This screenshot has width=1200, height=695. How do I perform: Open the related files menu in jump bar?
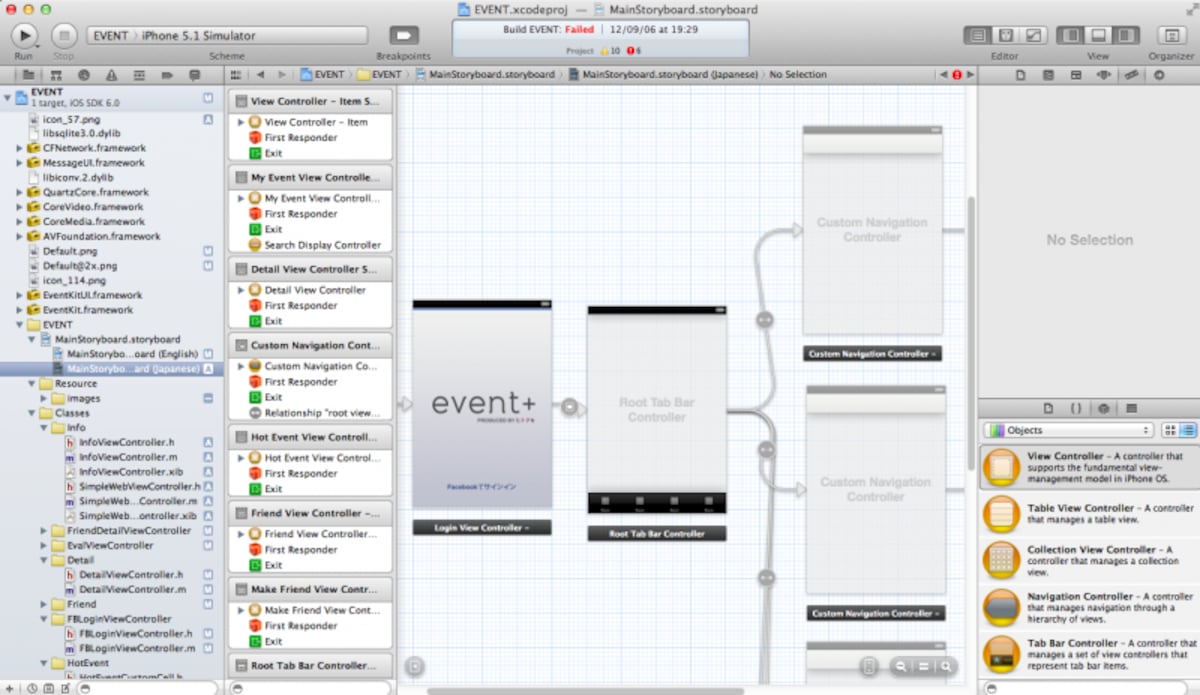click(236, 75)
